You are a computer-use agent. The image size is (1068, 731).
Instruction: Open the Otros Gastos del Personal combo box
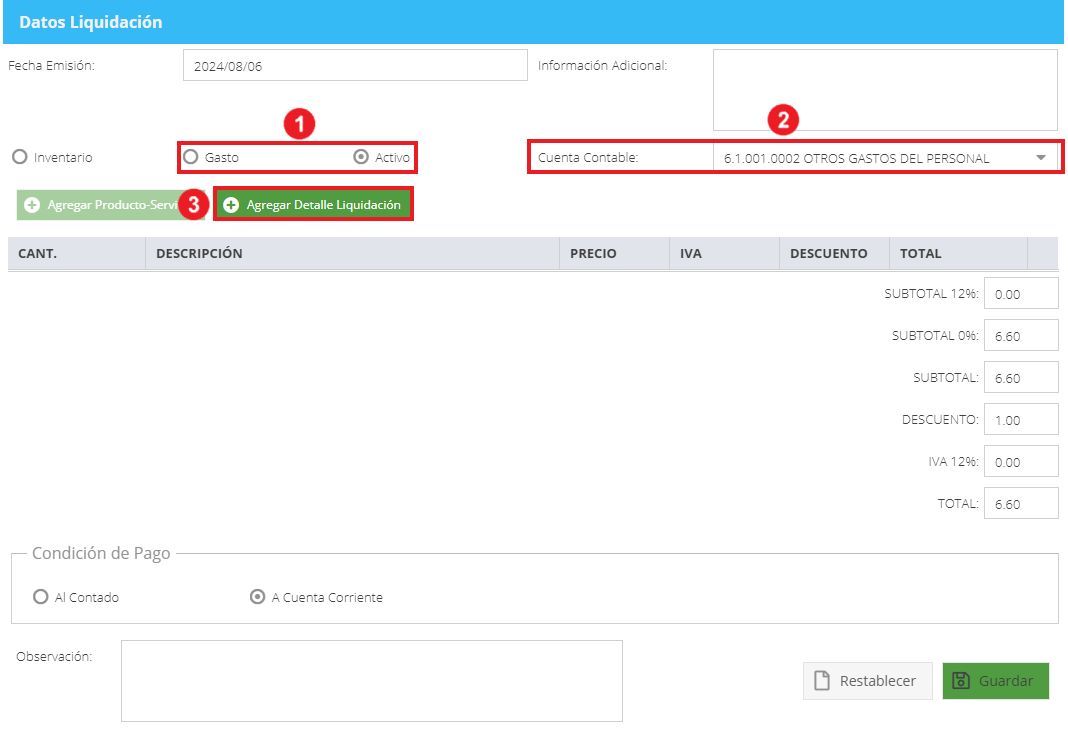tap(885, 158)
